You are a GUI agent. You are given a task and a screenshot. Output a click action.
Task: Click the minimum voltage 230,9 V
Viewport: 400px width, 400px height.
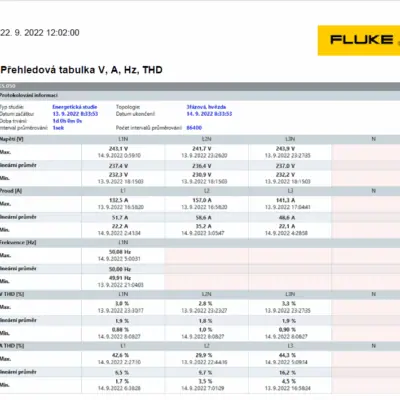202,175
